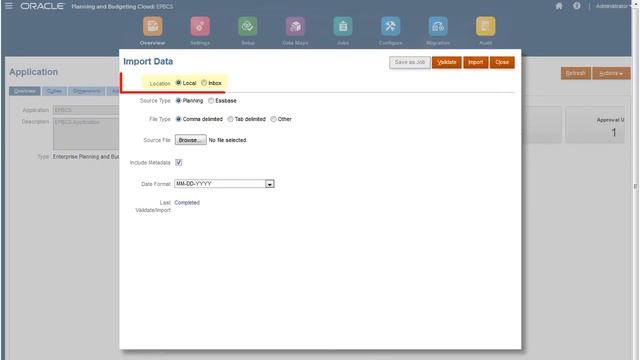Select Tab delimited file type
The width and height of the screenshot is (640, 360).
click(230, 119)
